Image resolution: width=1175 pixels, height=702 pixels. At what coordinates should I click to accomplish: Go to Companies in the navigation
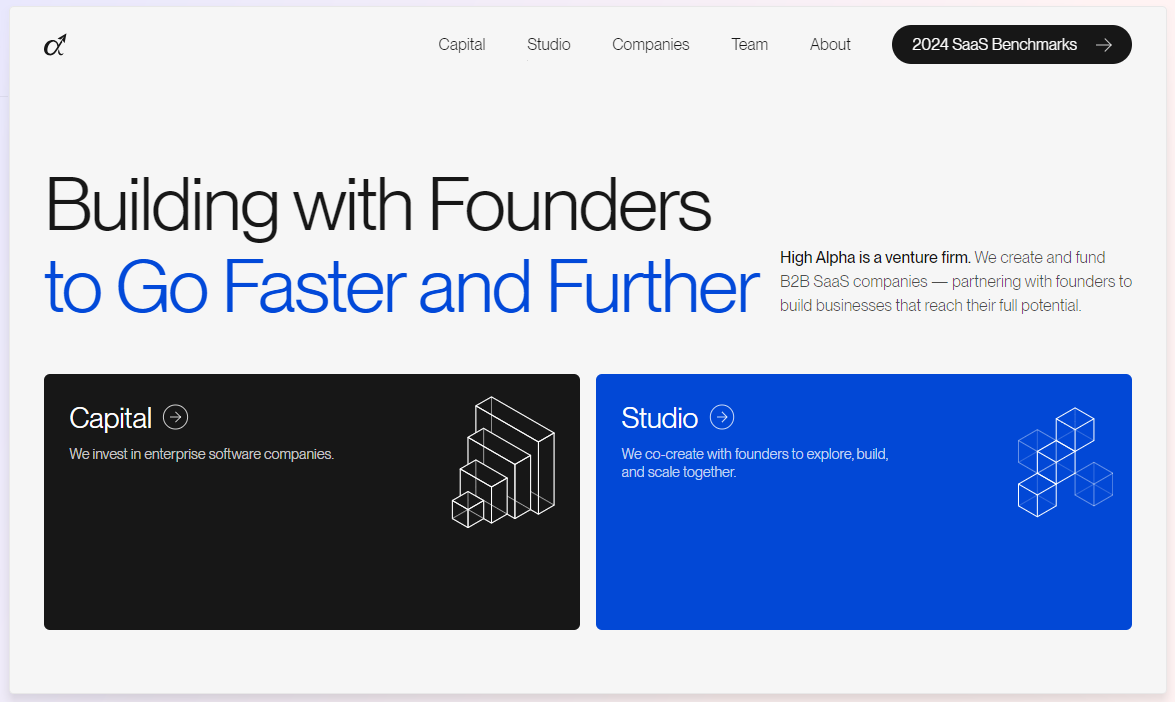650,44
